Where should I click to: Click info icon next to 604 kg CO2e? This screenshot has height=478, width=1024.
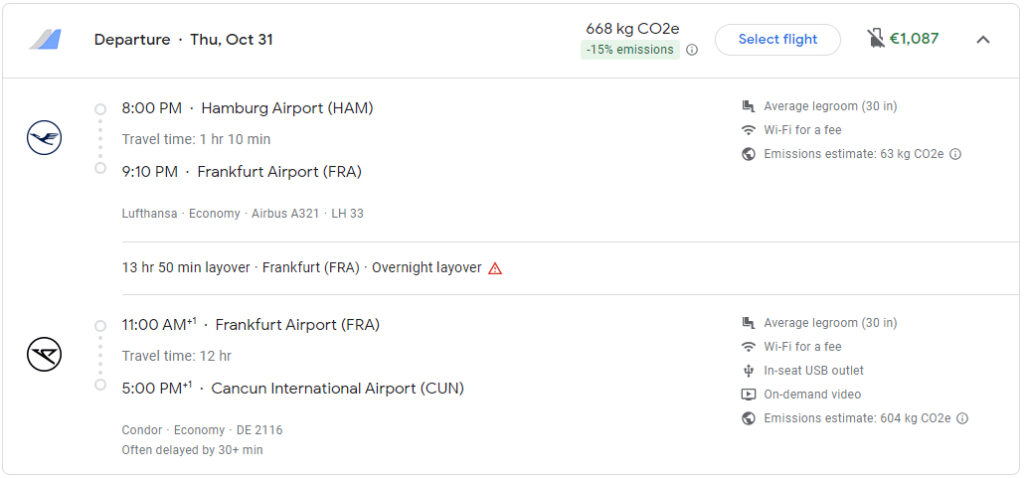tap(962, 418)
